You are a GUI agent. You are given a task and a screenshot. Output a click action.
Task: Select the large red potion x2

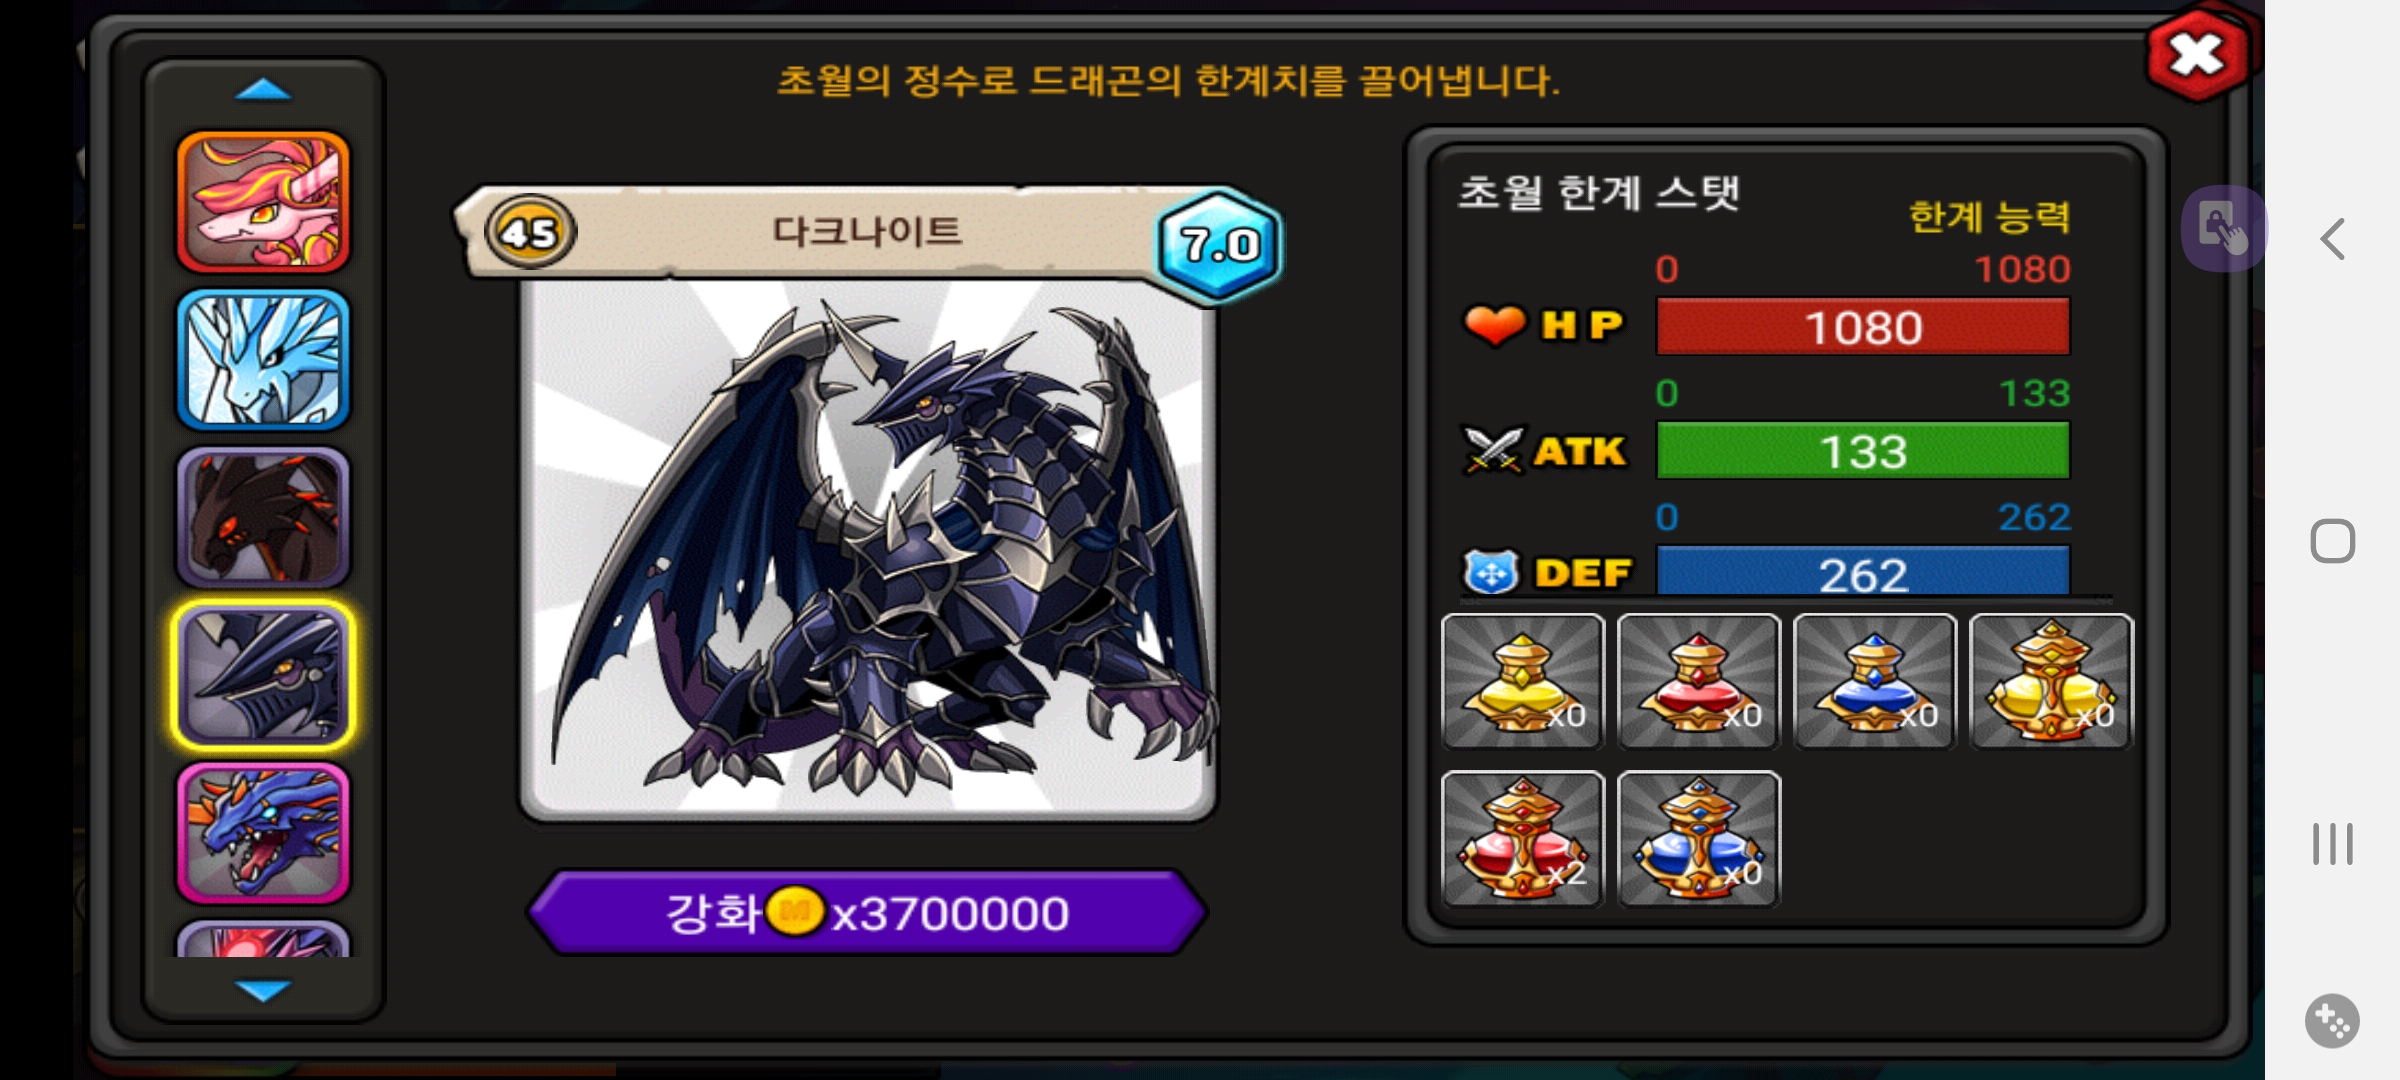1522,838
